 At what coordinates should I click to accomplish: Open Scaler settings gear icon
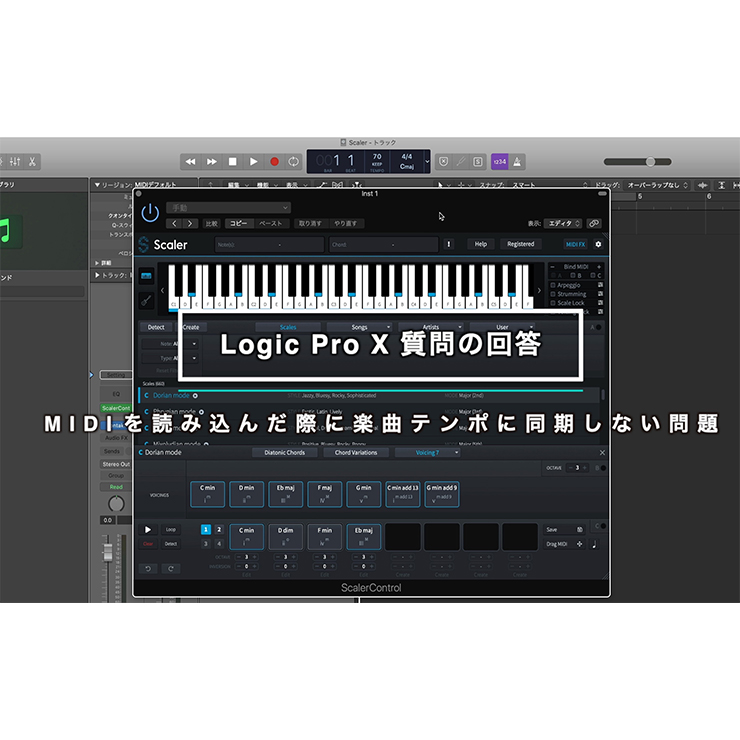coord(598,244)
